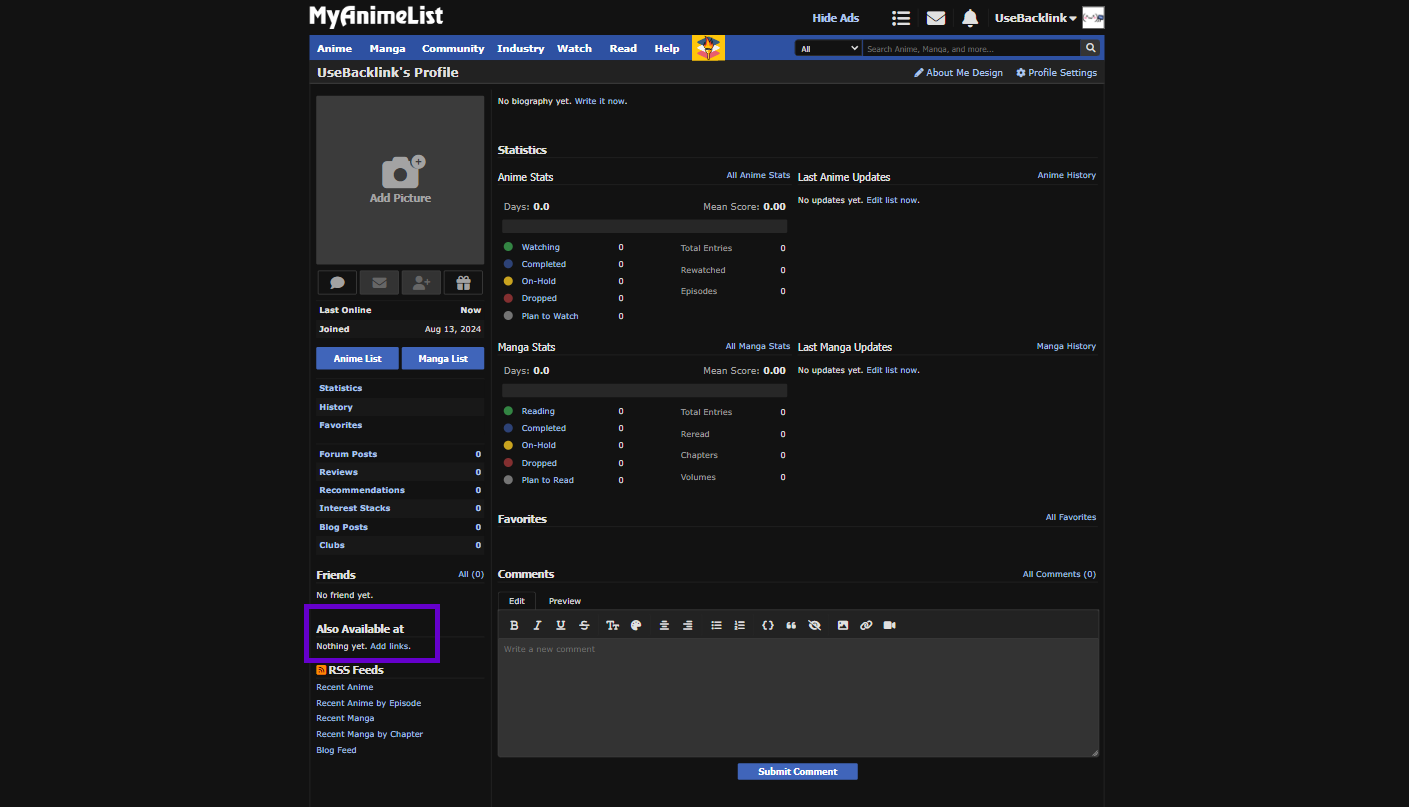This screenshot has height=807, width=1409.
Task: Click the Write a new comment field
Action: point(797,690)
